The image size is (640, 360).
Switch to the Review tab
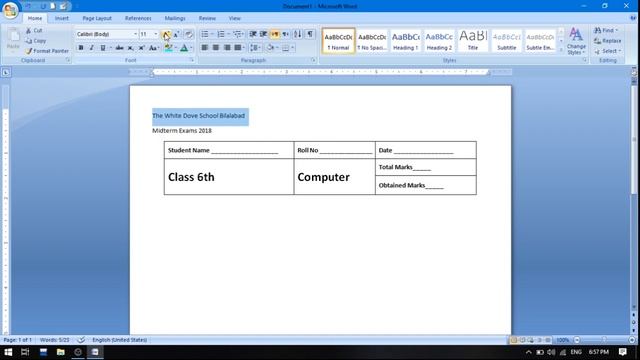[207, 18]
